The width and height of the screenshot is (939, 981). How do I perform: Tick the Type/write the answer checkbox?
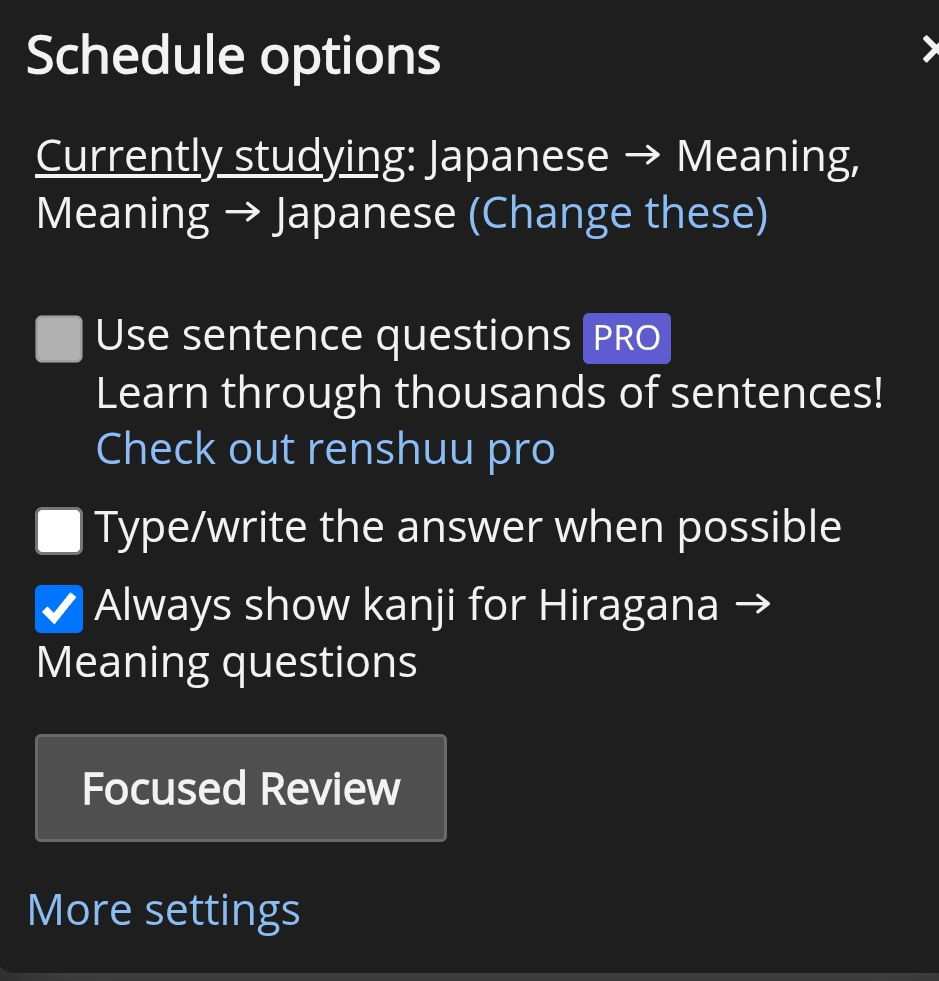[x=59, y=530]
